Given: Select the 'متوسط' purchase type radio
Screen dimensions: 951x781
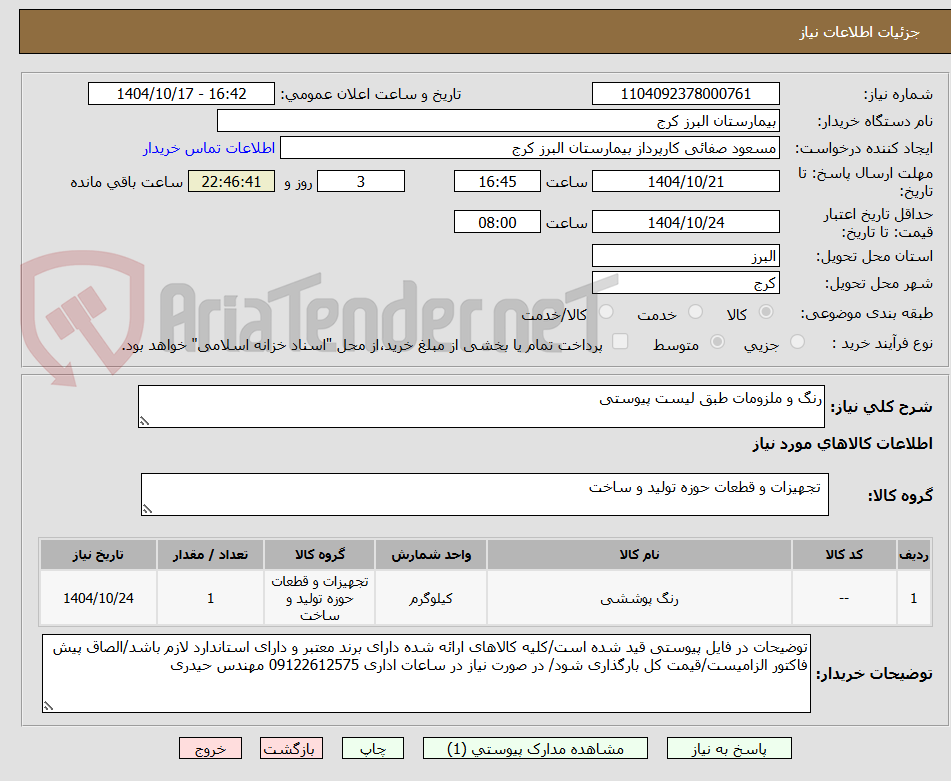Looking at the screenshot, I should pyautogui.click(x=717, y=341).
